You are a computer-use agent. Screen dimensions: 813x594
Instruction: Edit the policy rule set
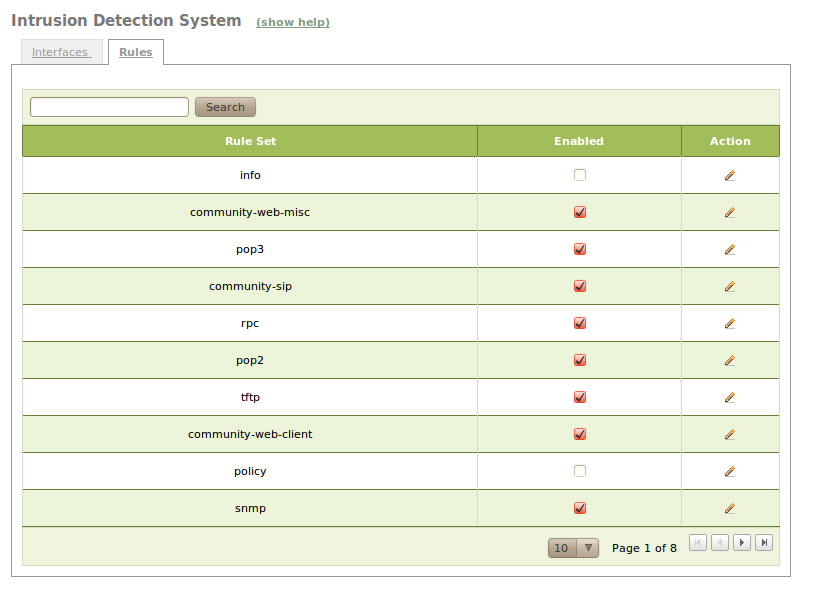tap(730, 471)
